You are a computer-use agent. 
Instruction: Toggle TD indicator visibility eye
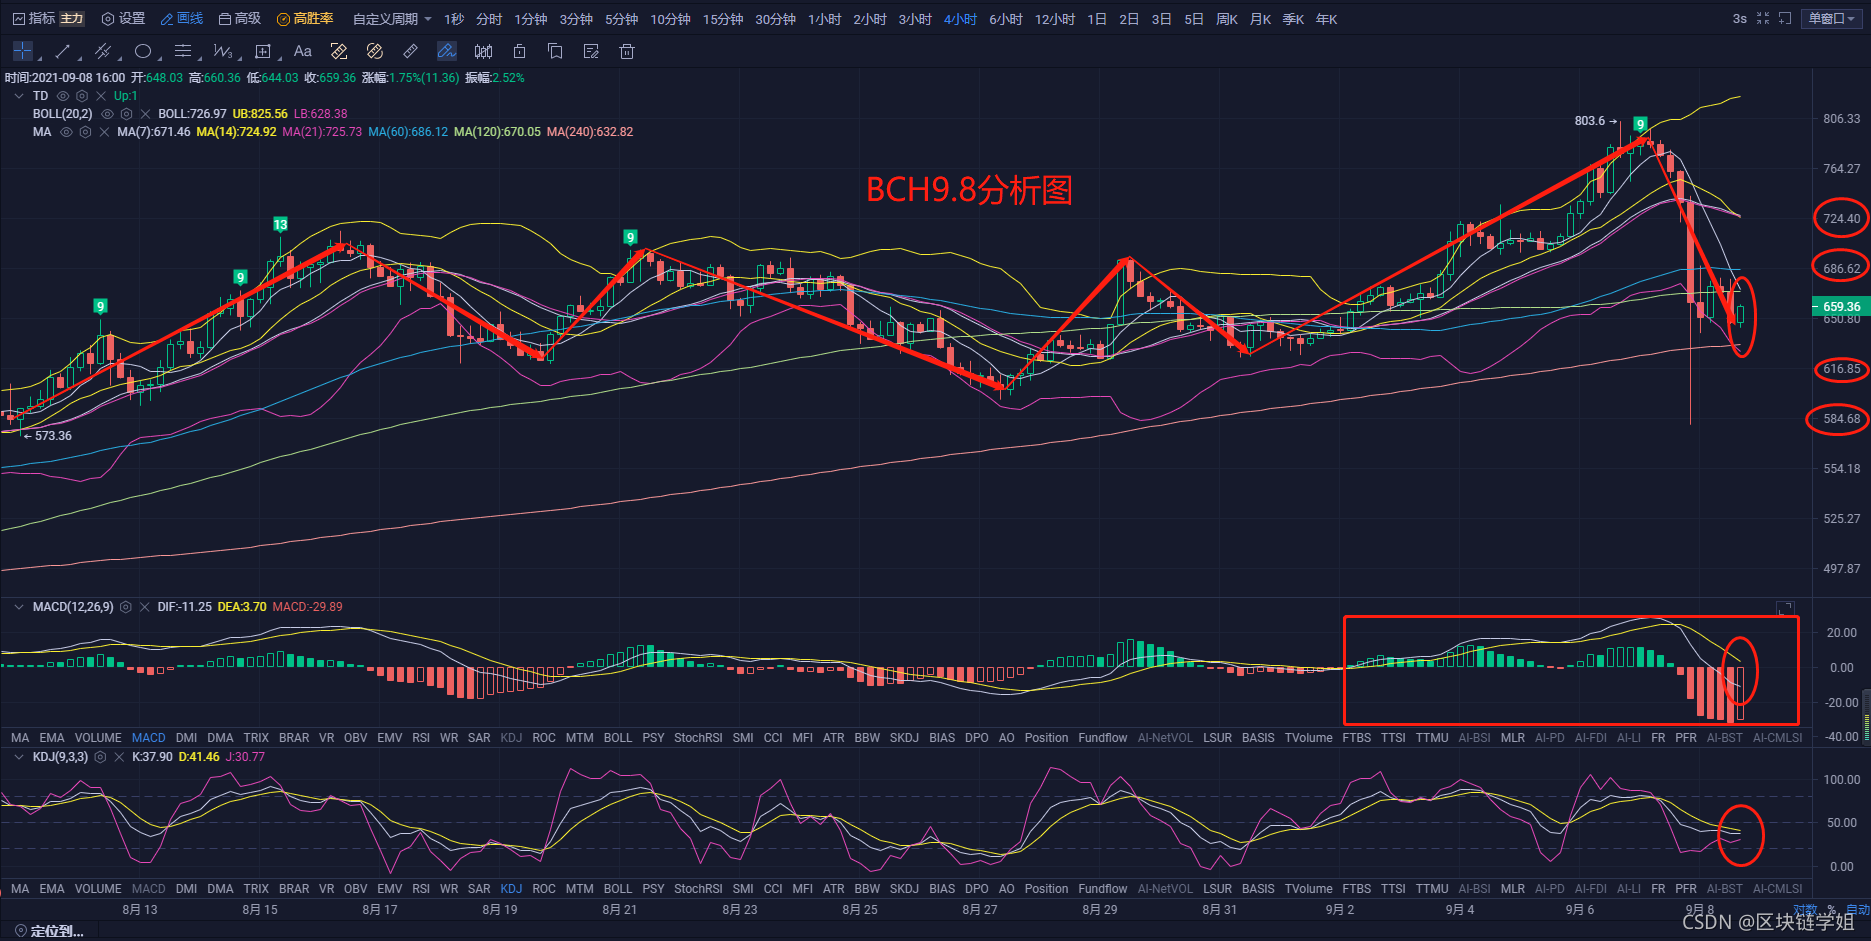[63, 96]
